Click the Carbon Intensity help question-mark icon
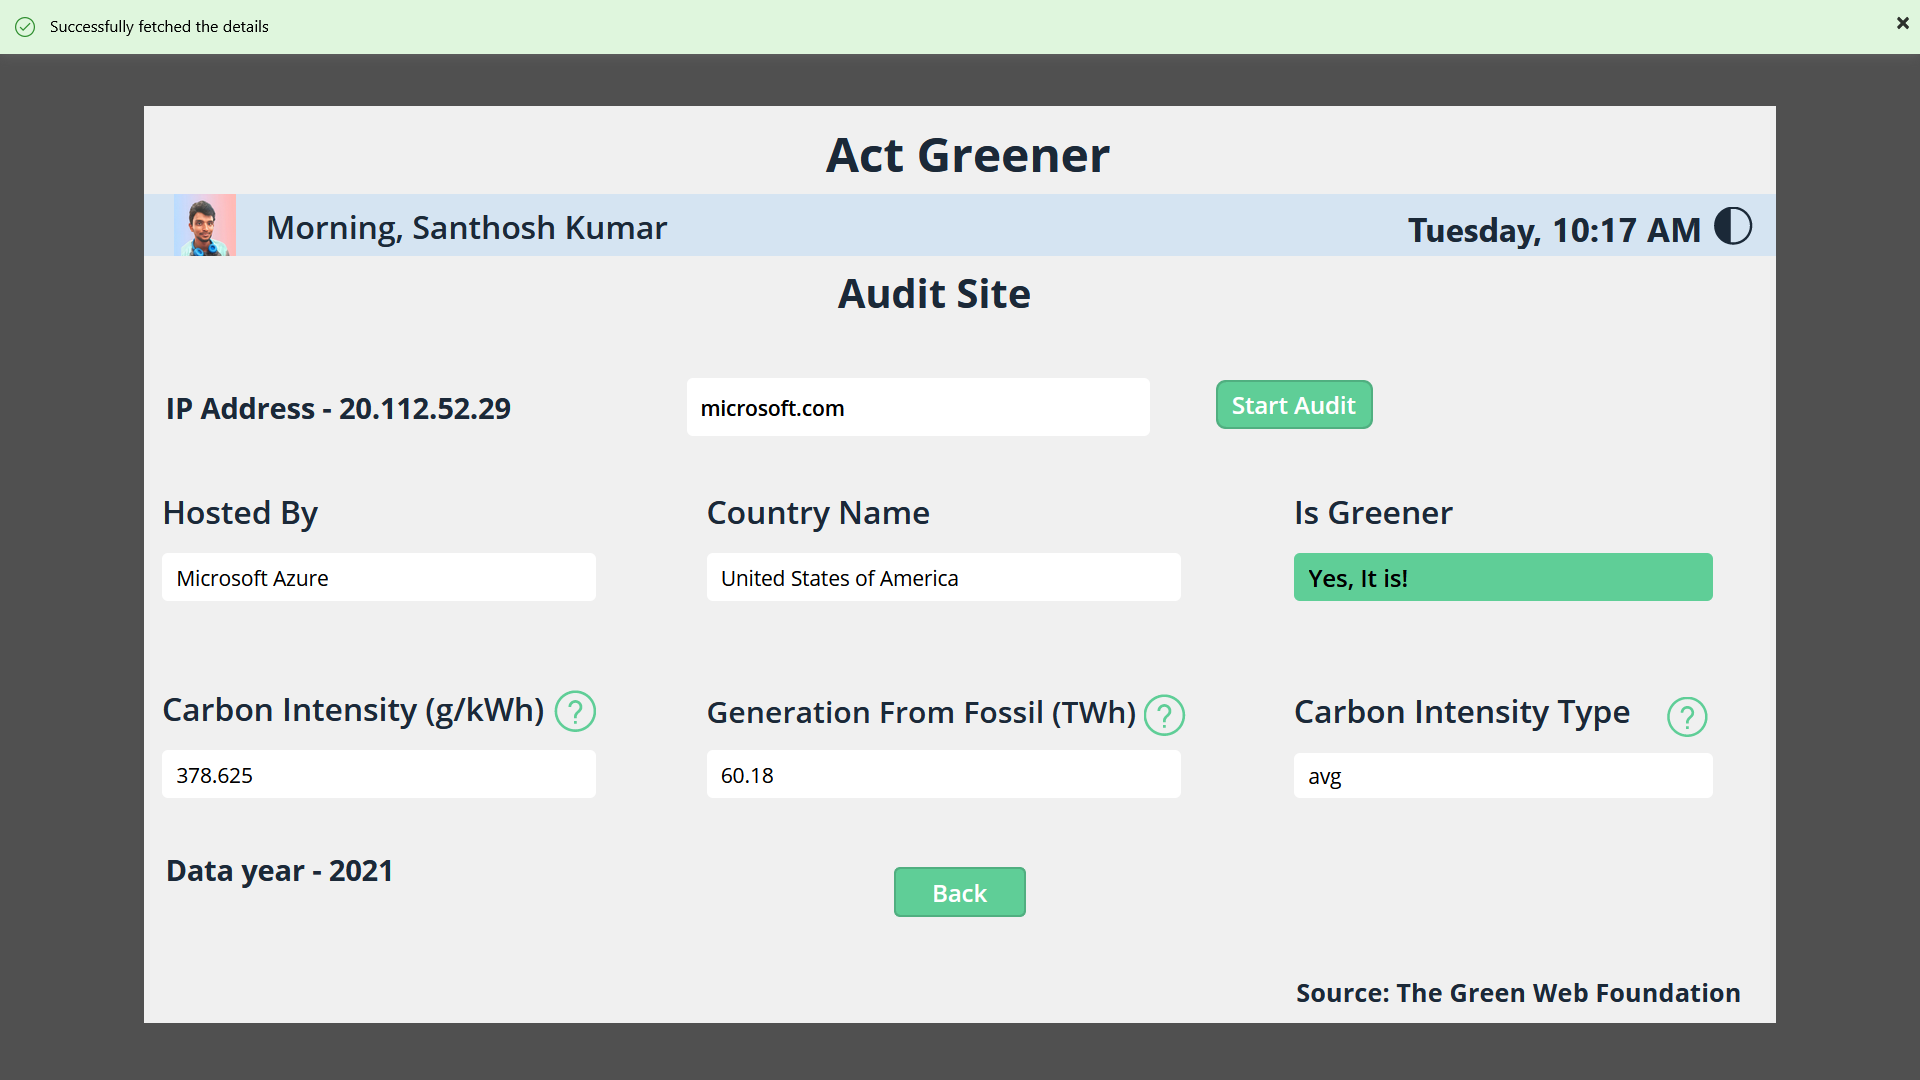 (x=575, y=711)
